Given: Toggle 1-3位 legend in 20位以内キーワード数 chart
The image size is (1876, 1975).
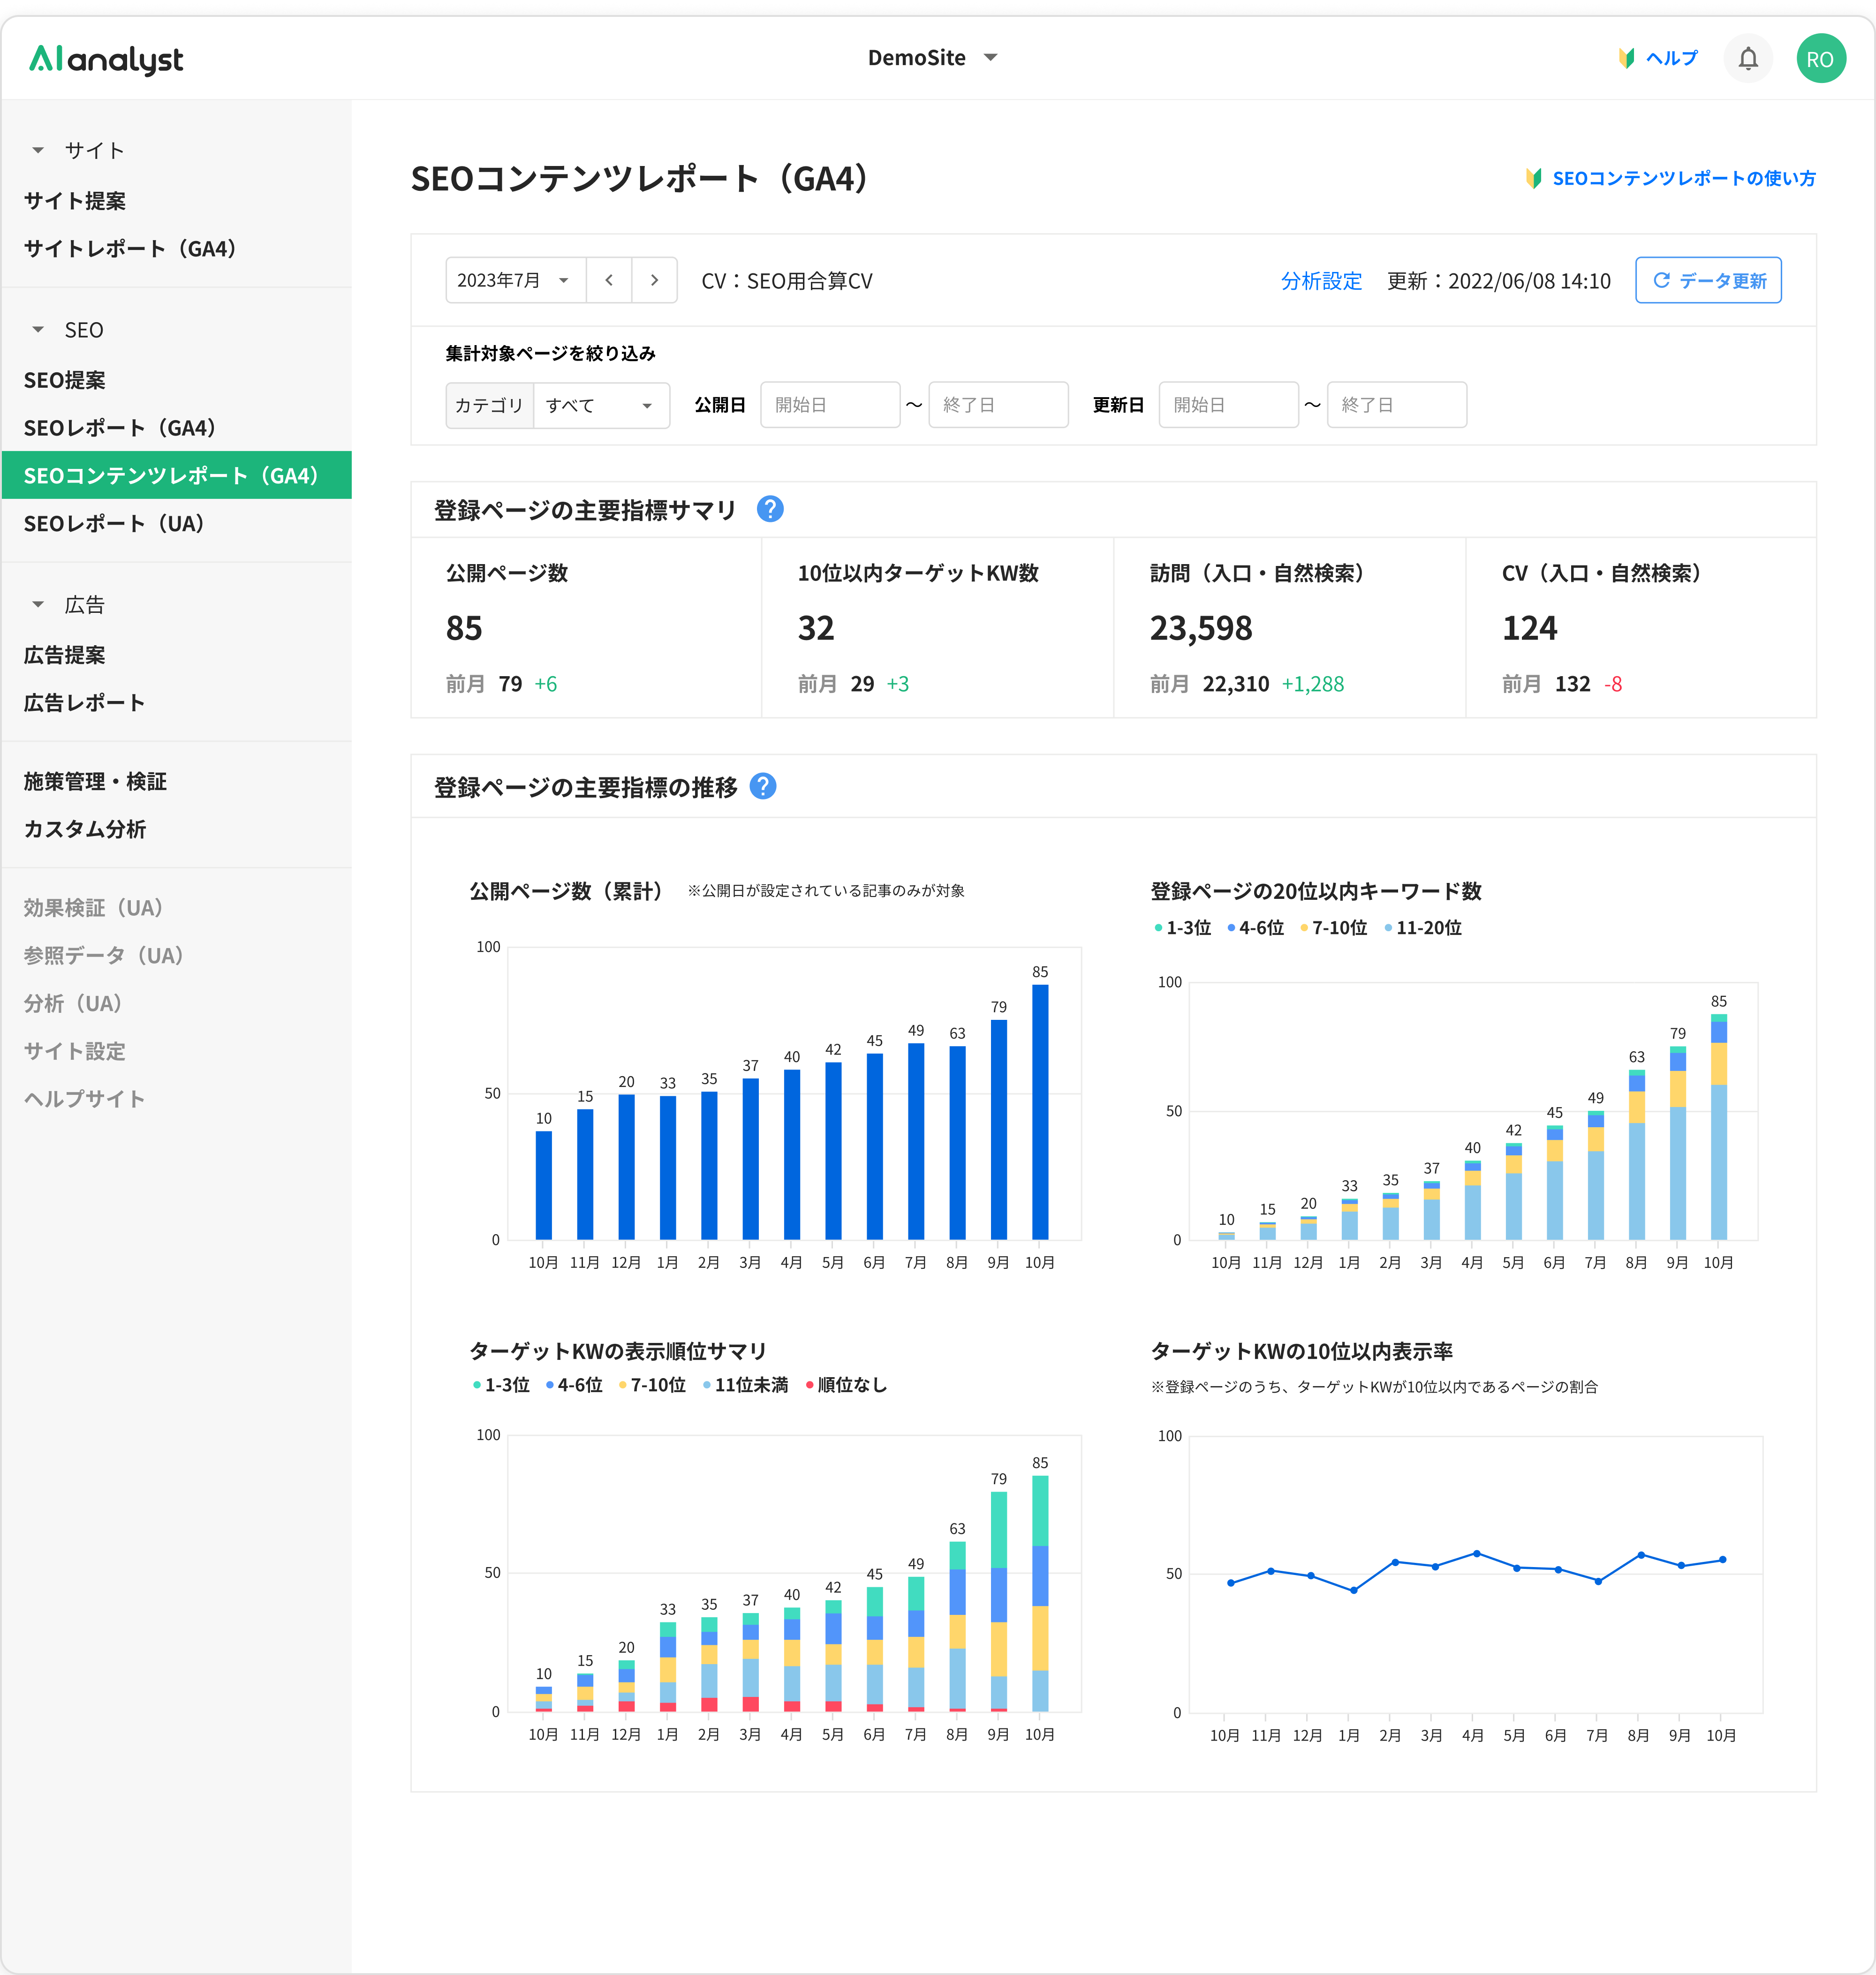Looking at the screenshot, I should point(1183,928).
